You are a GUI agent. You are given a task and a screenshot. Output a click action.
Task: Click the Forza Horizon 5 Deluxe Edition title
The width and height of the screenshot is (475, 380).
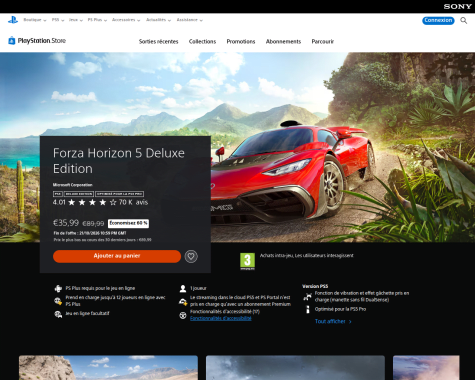coord(119,161)
